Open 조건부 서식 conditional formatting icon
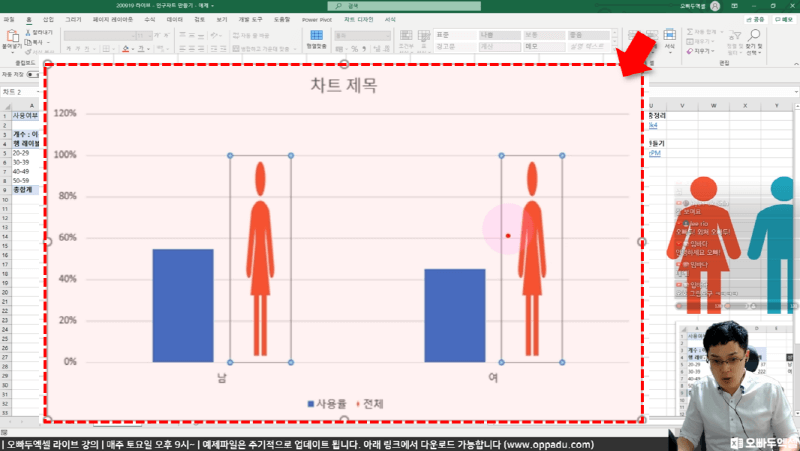800x451 pixels. [x=406, y=36]
